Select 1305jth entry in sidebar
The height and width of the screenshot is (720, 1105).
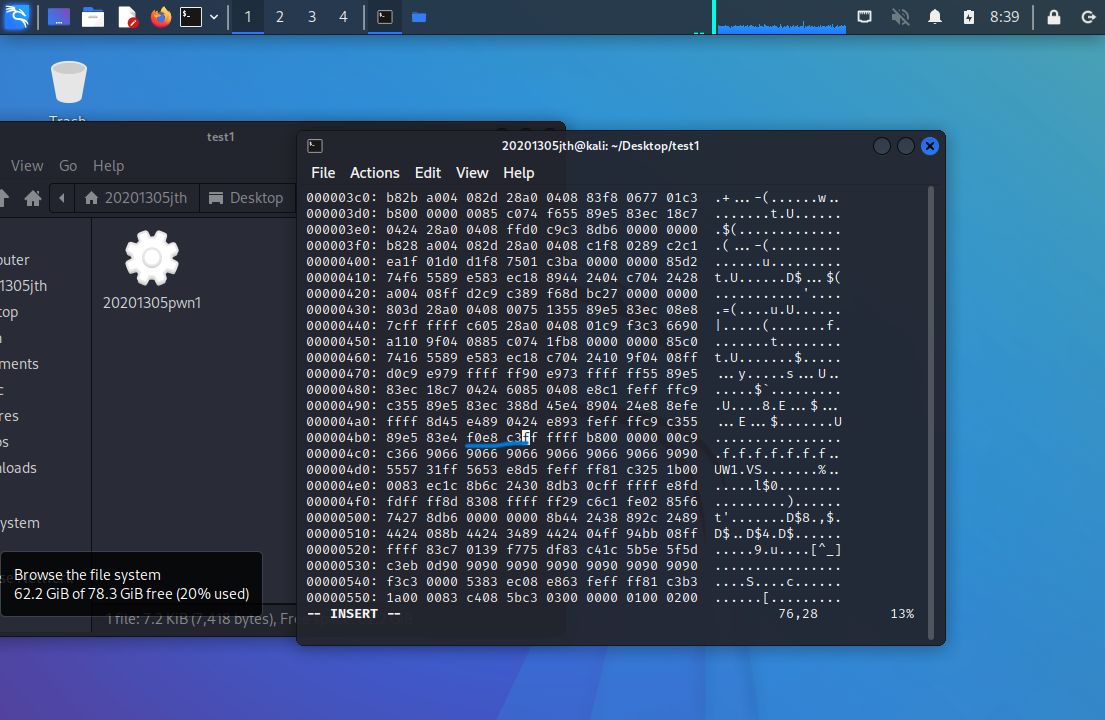pyautogui.click(x=24, y=285)
